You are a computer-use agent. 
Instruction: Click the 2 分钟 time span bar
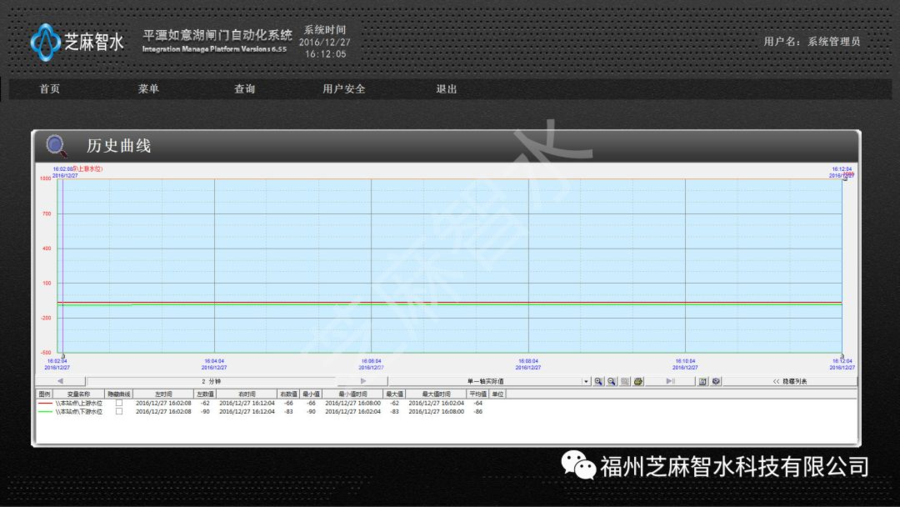coord(211,381)
